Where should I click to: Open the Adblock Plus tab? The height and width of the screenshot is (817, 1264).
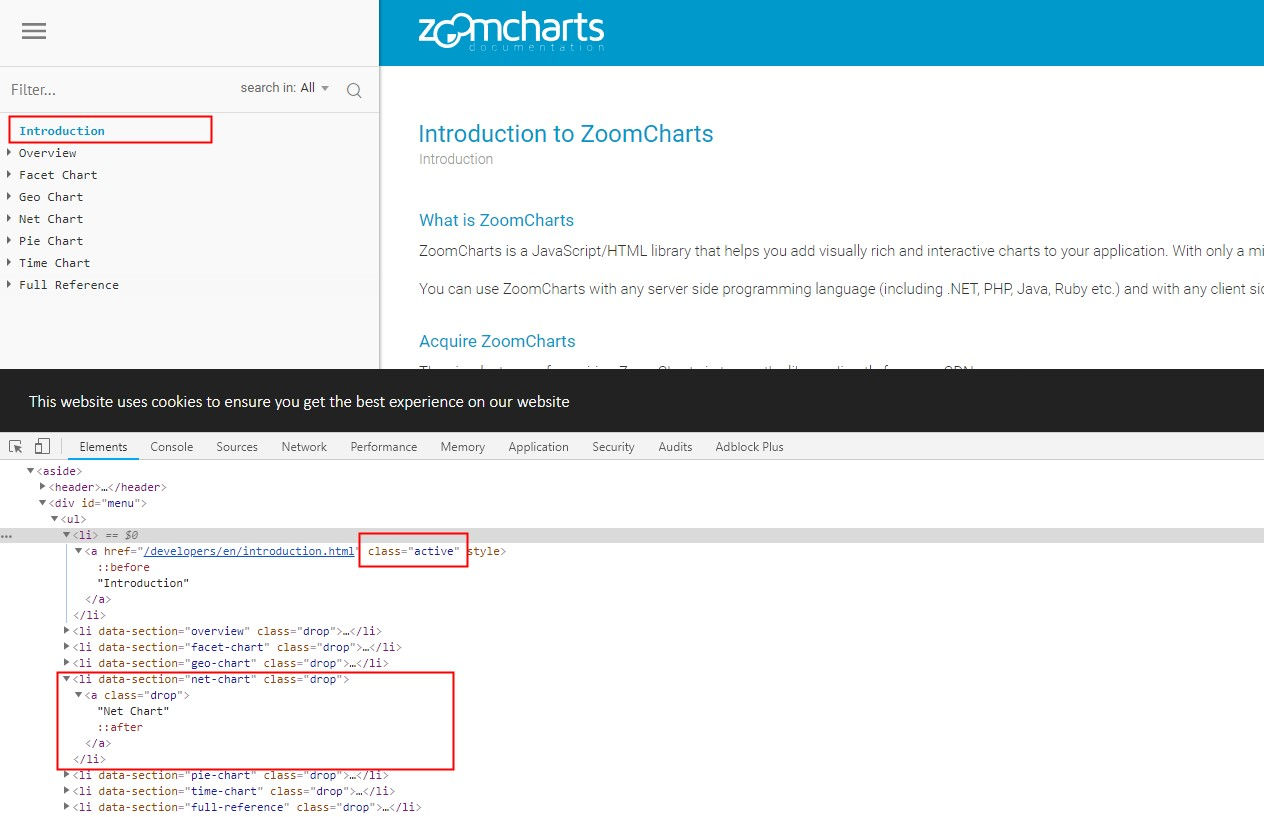(749, 447)
